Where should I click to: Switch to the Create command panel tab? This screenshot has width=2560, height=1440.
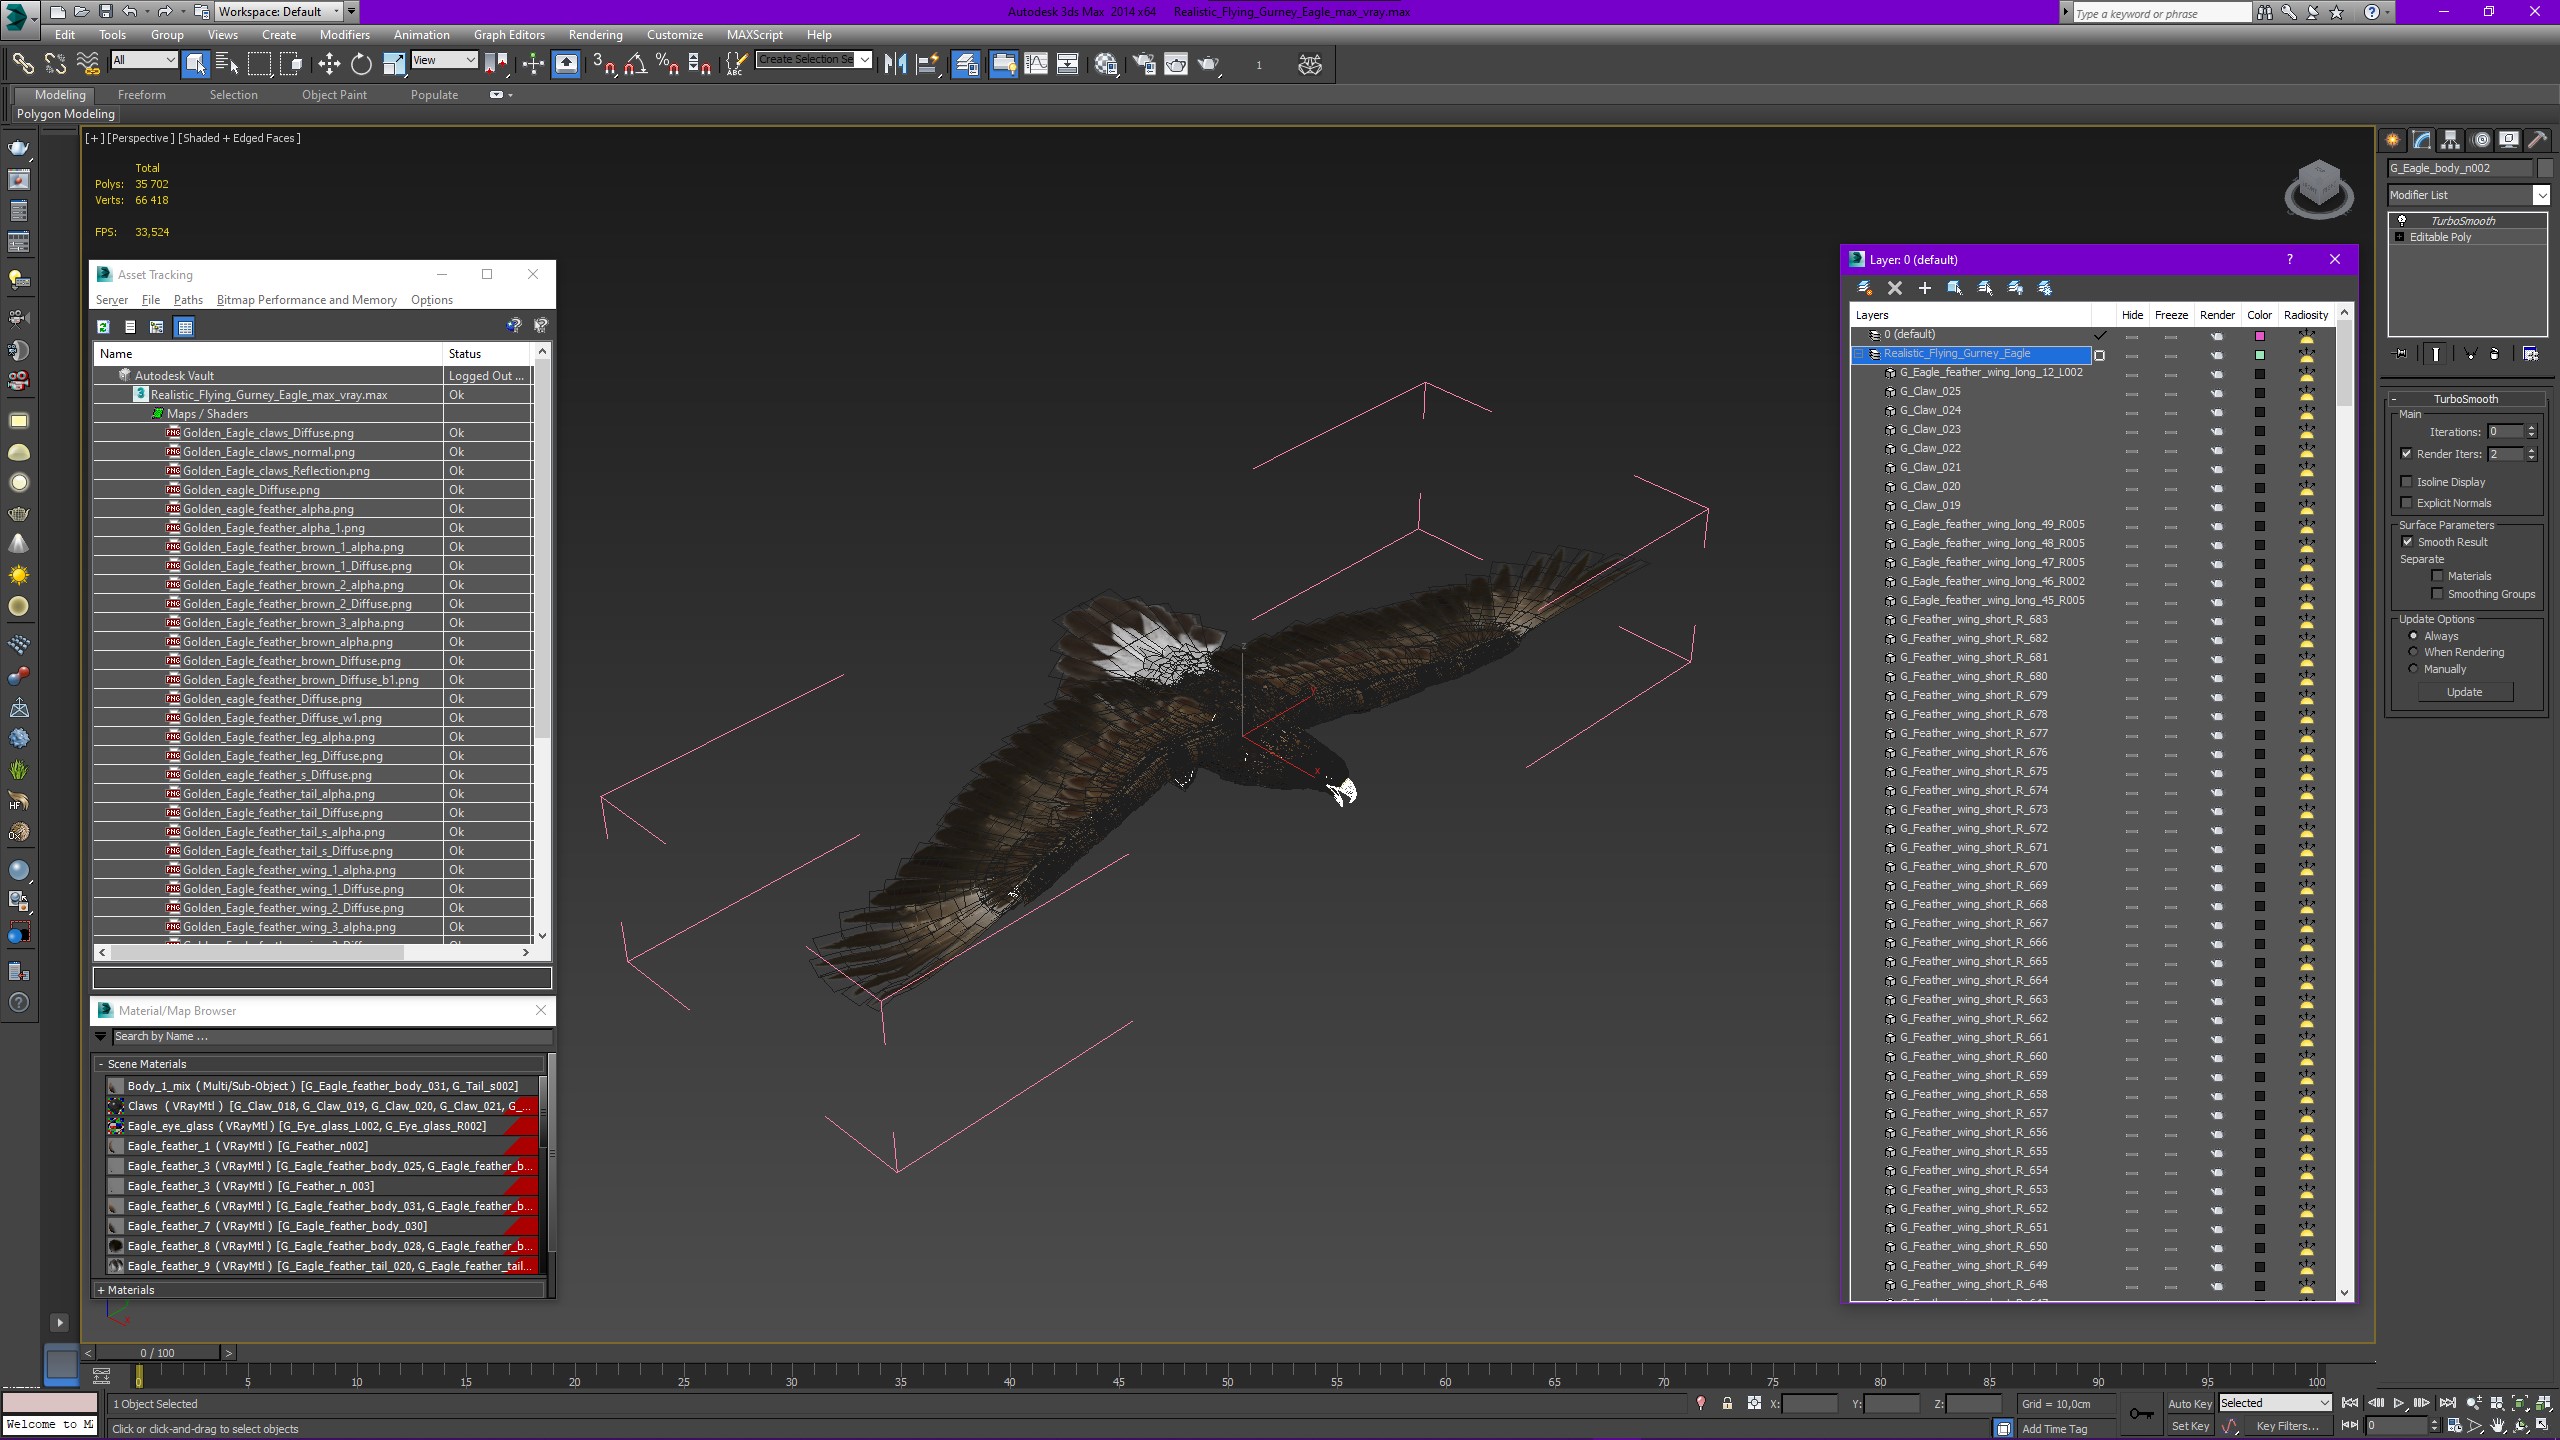coord(2392,140)
